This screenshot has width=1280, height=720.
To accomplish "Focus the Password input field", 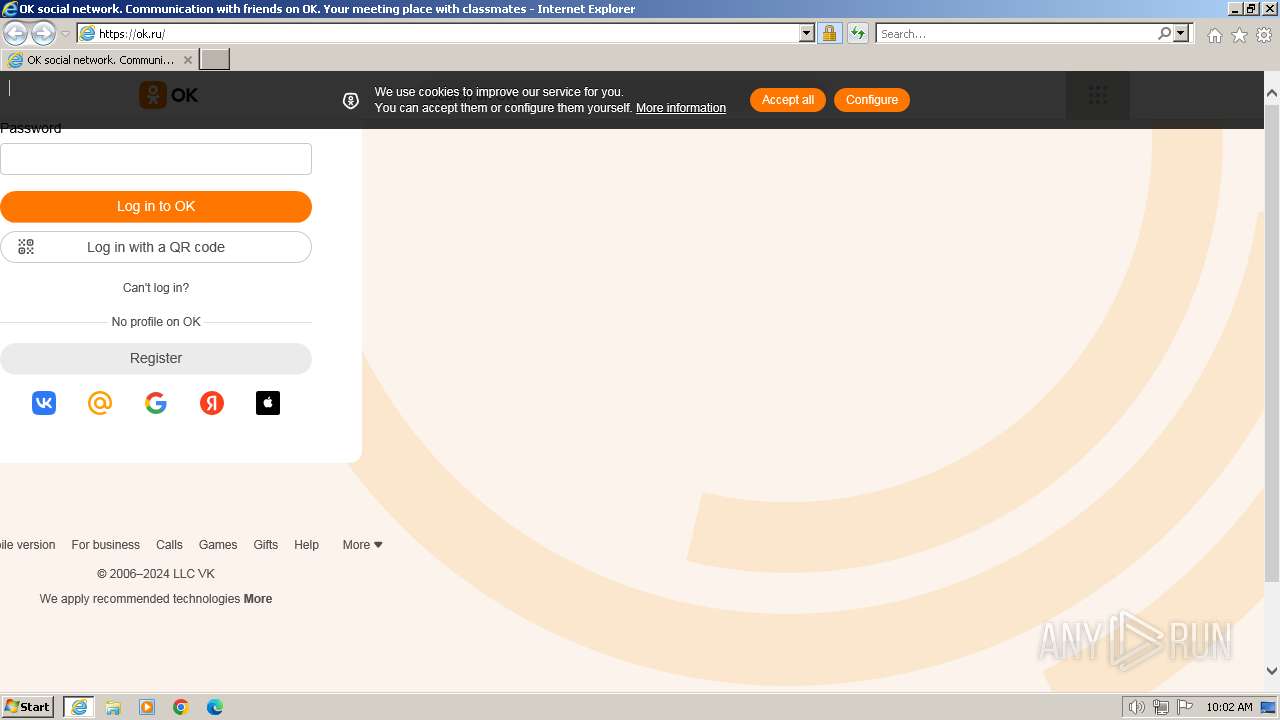I will point(156,159).
